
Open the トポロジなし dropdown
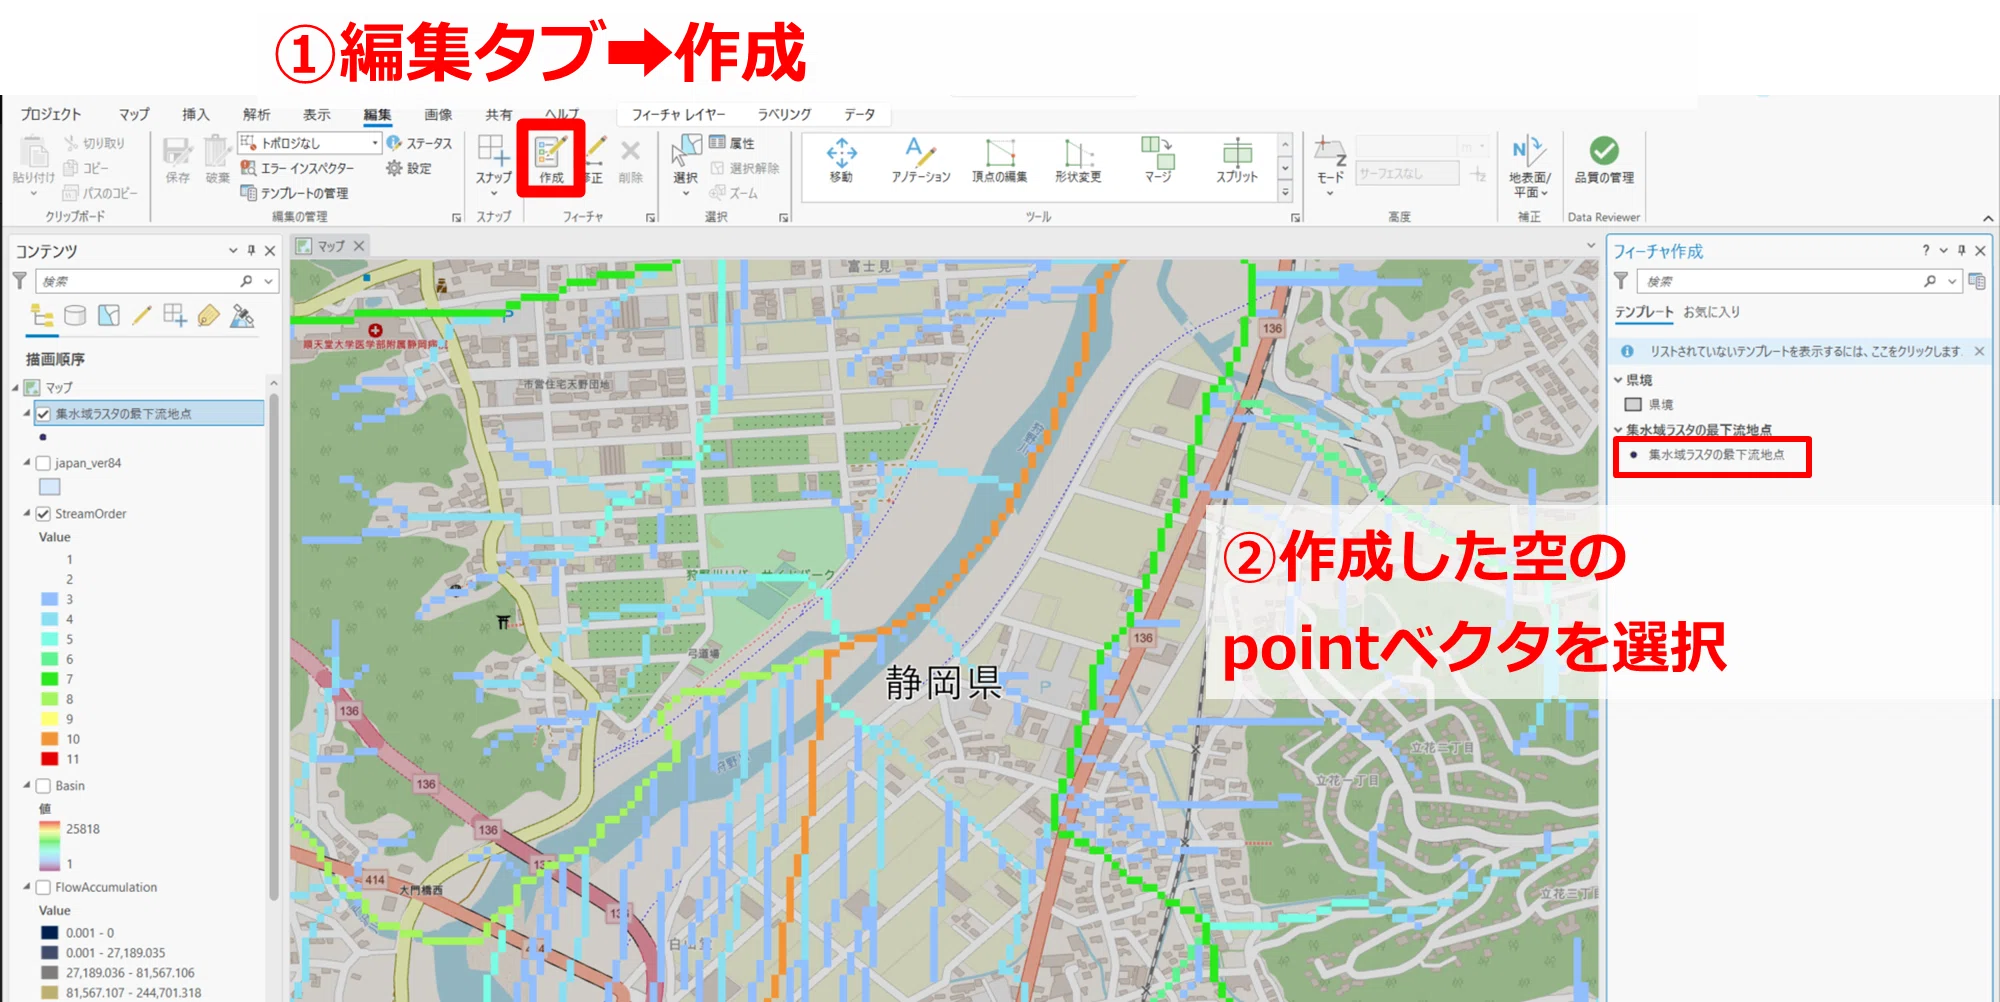[x=376, y=143]
